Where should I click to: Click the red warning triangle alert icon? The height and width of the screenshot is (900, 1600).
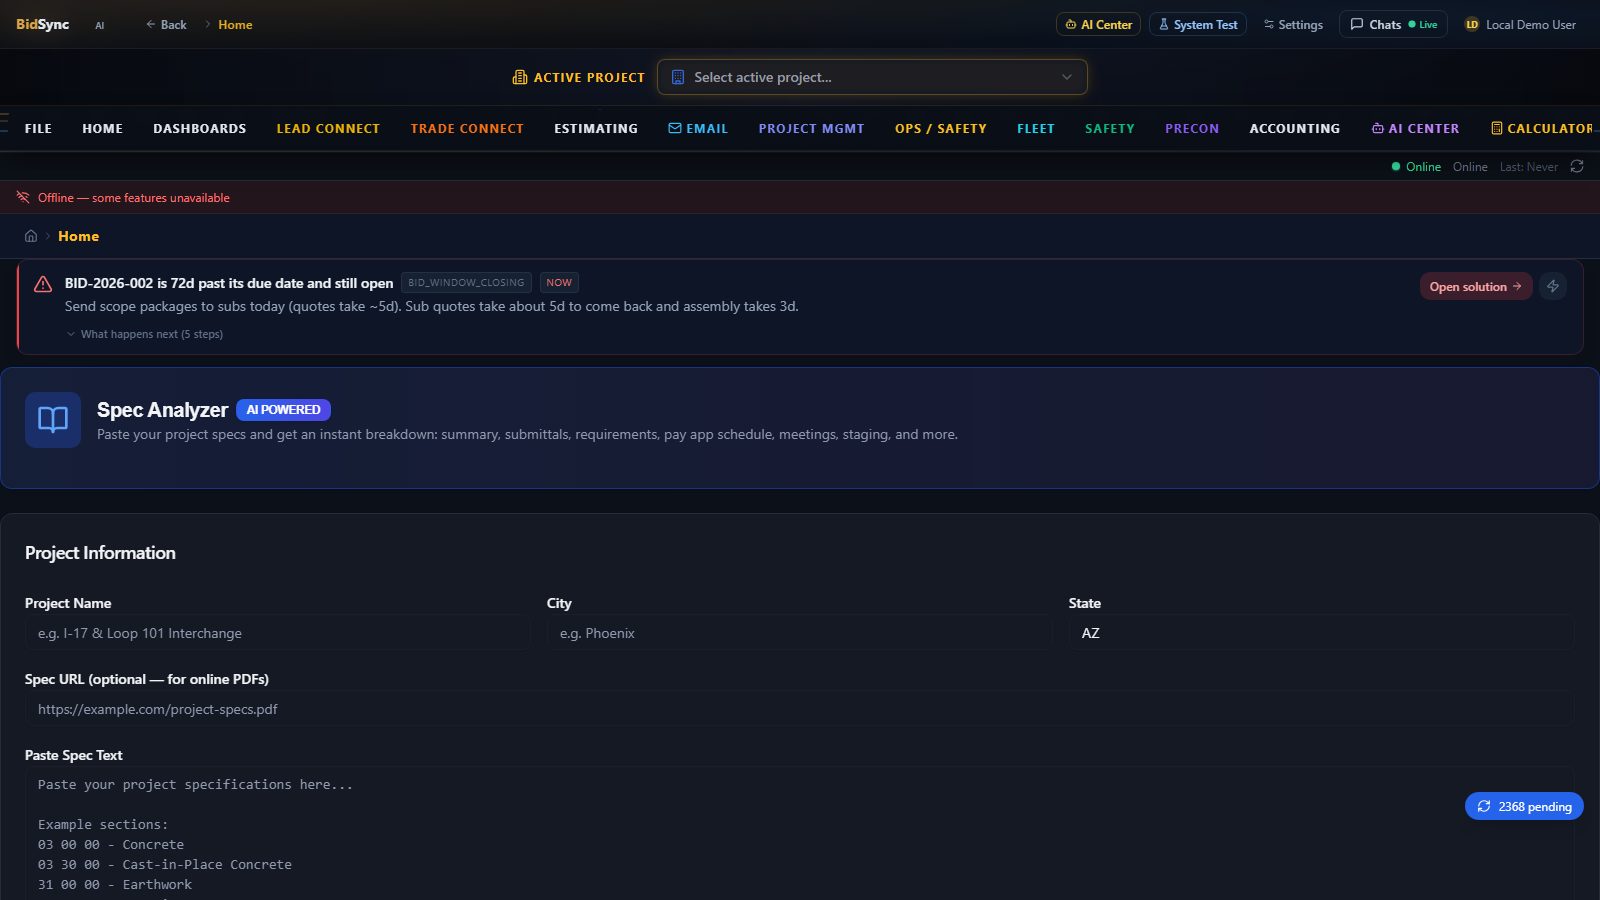click(43, 284)
